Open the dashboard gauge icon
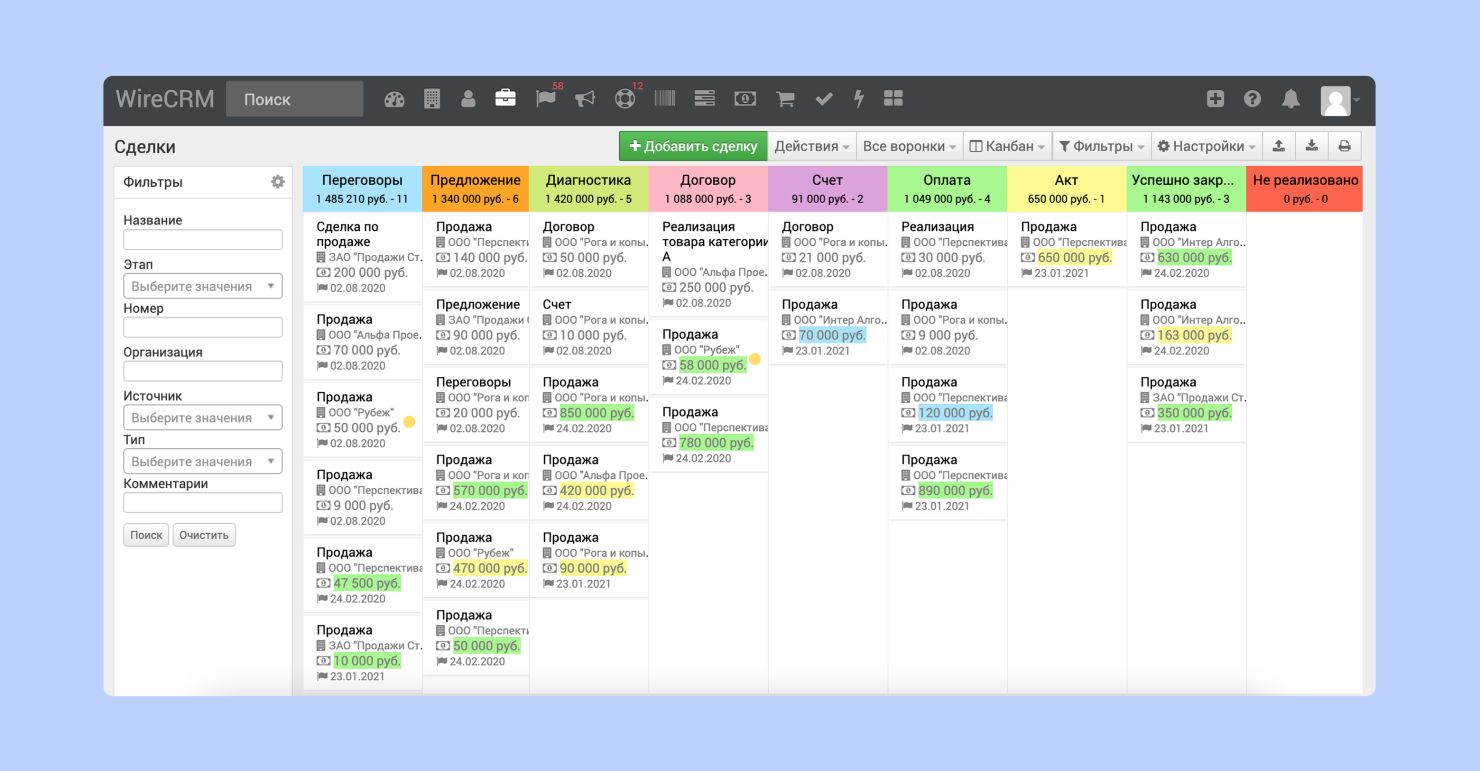Image resolution: width=1480 pixels, height=771 pixels. tap(394, 99)
